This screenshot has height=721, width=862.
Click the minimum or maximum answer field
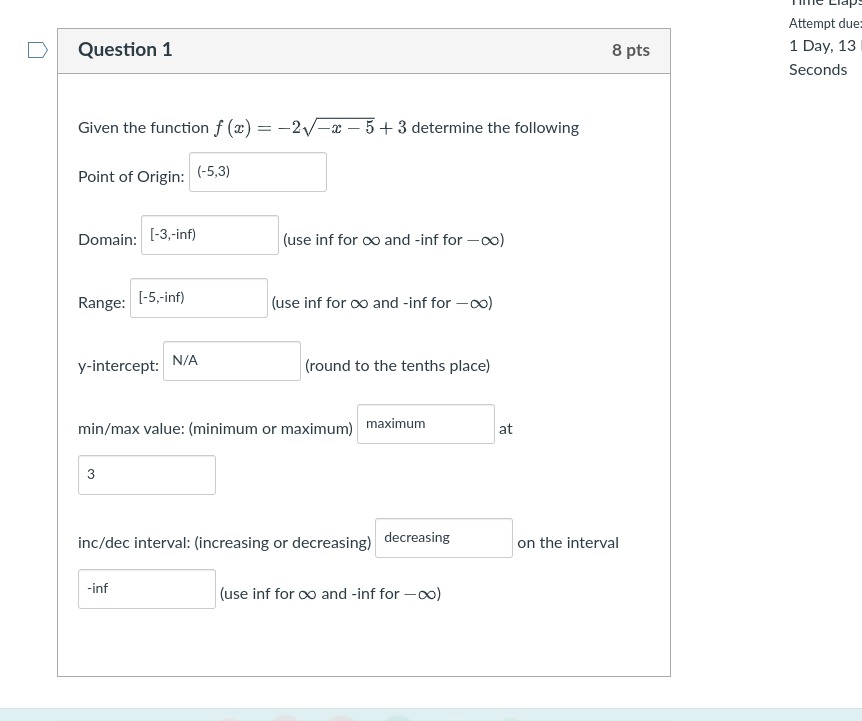[x=426, y=424]
